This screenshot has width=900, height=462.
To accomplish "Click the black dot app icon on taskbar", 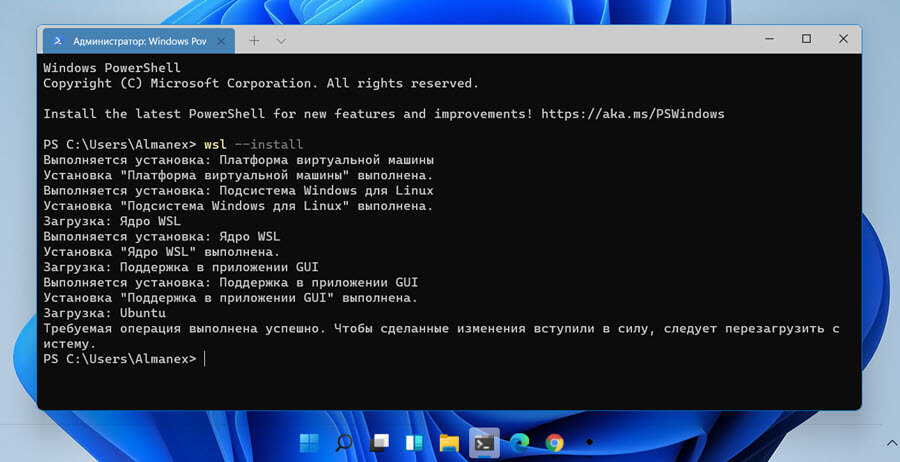I will 589,442.
